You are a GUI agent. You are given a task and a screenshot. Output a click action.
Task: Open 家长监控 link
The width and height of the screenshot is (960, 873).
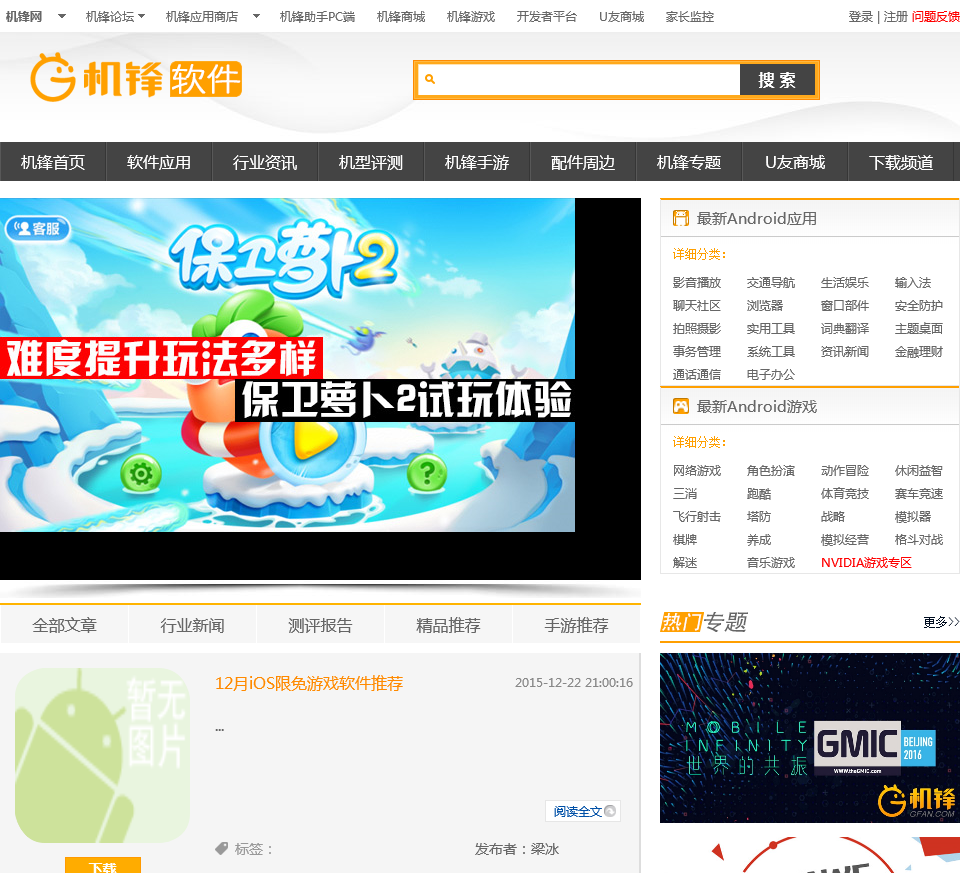coord(690,17)
